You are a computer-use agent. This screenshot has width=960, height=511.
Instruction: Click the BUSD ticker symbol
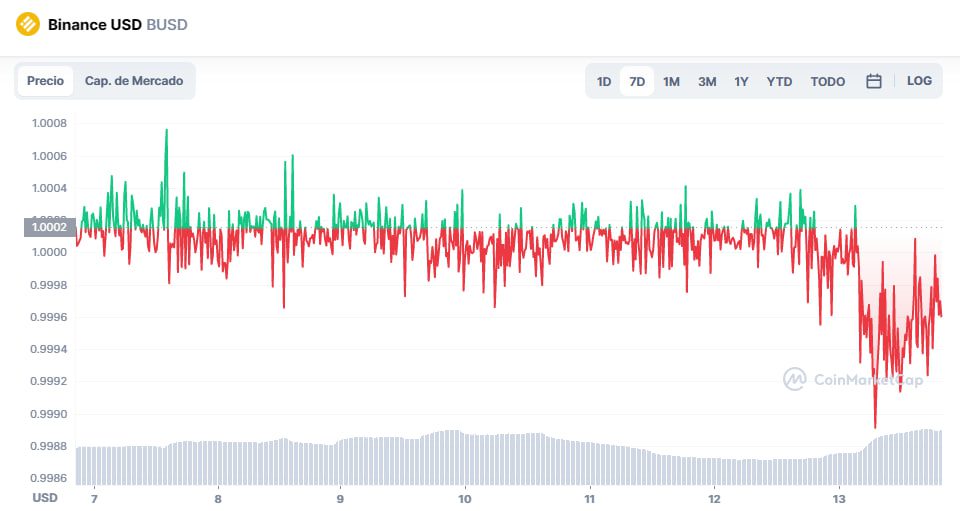click(167, 24)
